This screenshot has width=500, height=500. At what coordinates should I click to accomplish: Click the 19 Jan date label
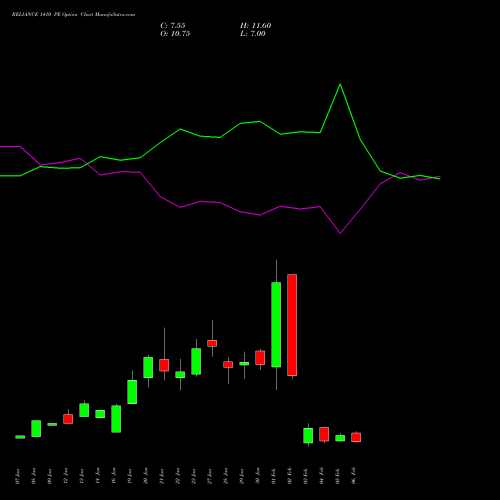pos(130,476)
